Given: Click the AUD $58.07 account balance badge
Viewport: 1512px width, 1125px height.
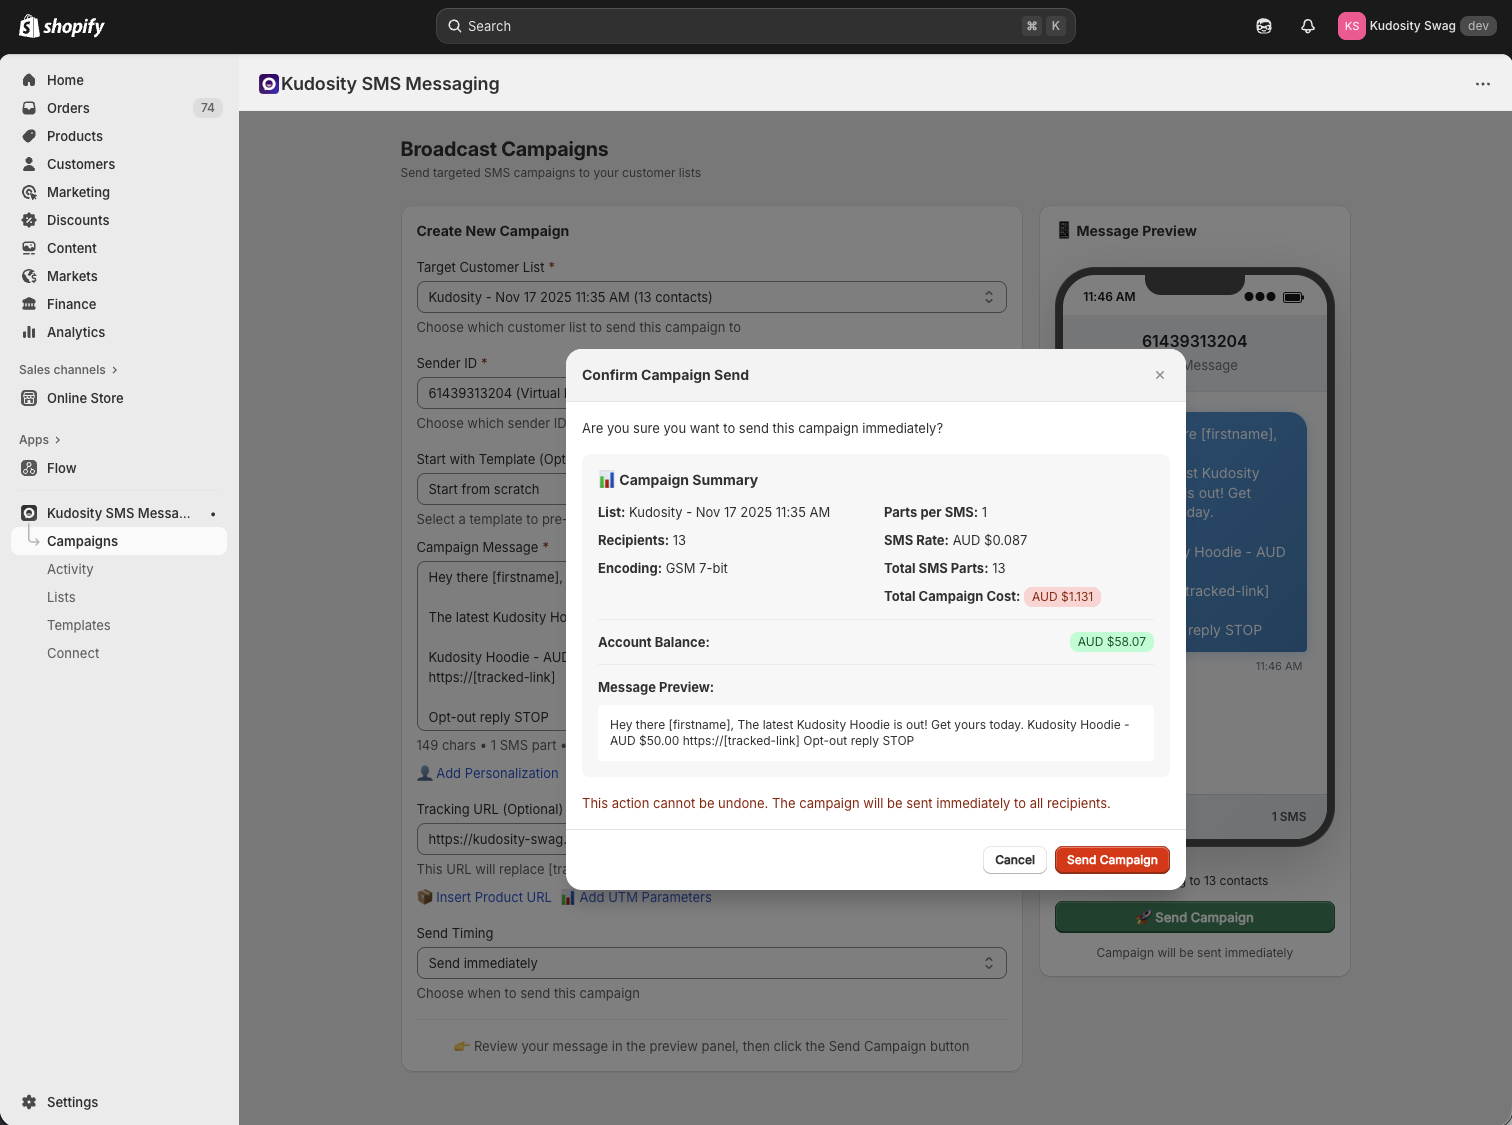Looking at the screenshot, I should 1112,642.
